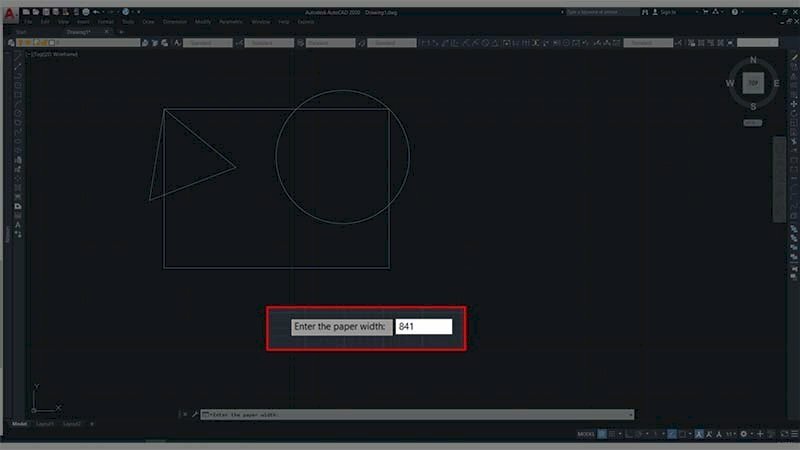Open the Text Style dropdown
This screenshot has width=800, height=450.
(x=209, y=43)
